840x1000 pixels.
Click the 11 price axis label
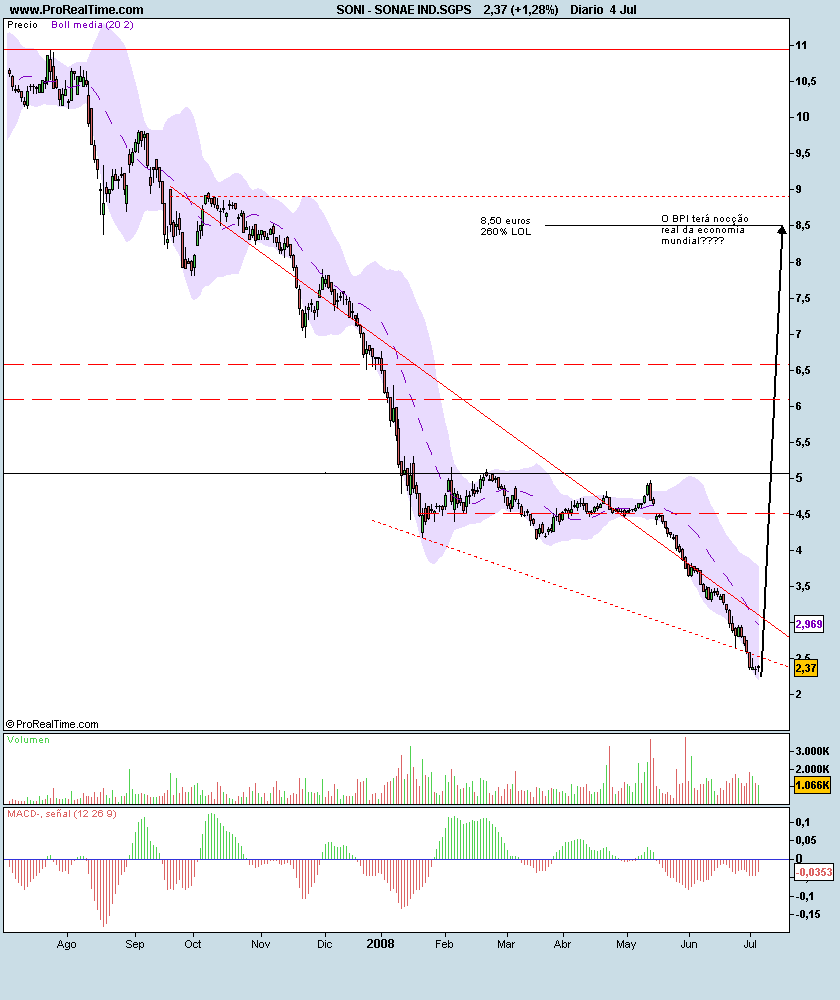(801, 45)
